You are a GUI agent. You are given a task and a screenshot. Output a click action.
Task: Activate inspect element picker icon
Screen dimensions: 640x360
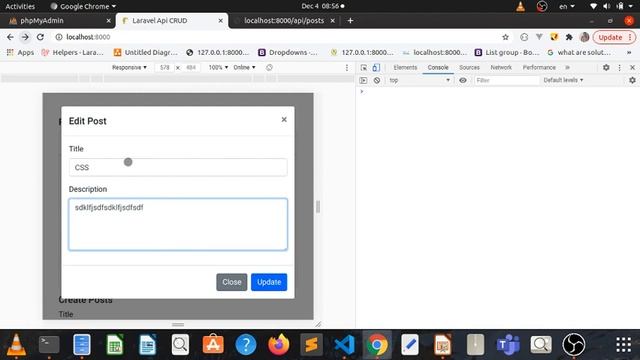[x=364, y=67]
